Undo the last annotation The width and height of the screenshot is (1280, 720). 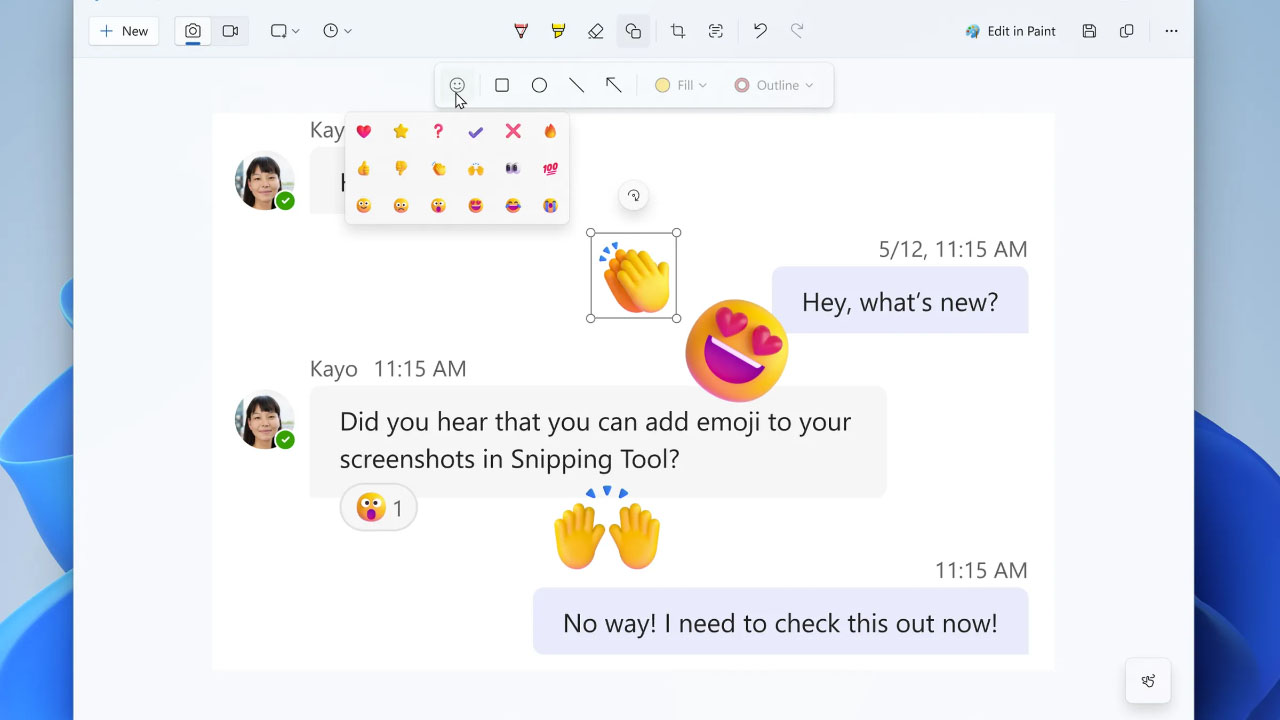(x=760, y=31)
